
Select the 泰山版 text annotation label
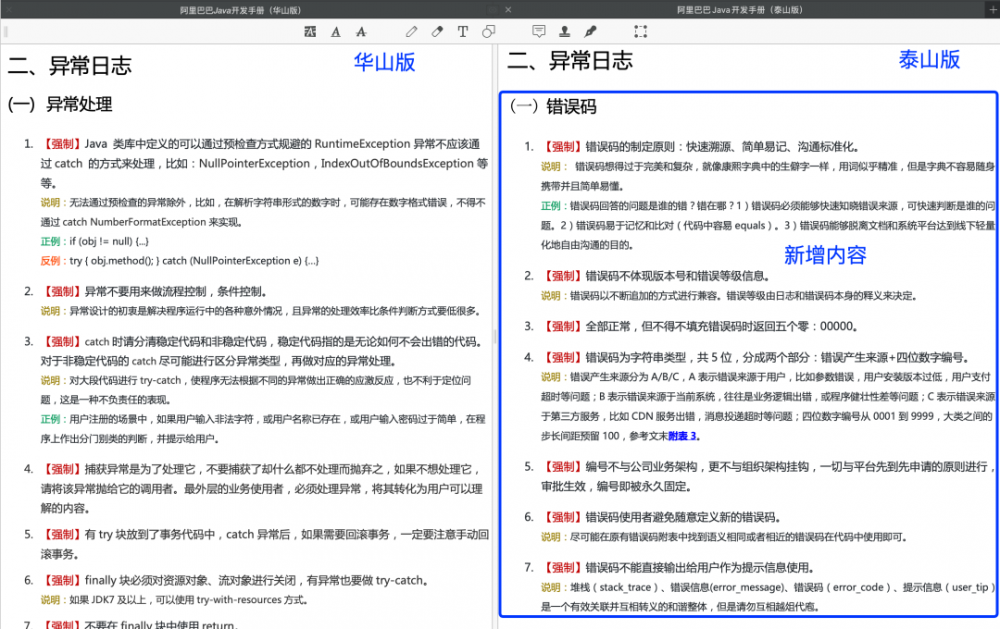pos(928,60)
